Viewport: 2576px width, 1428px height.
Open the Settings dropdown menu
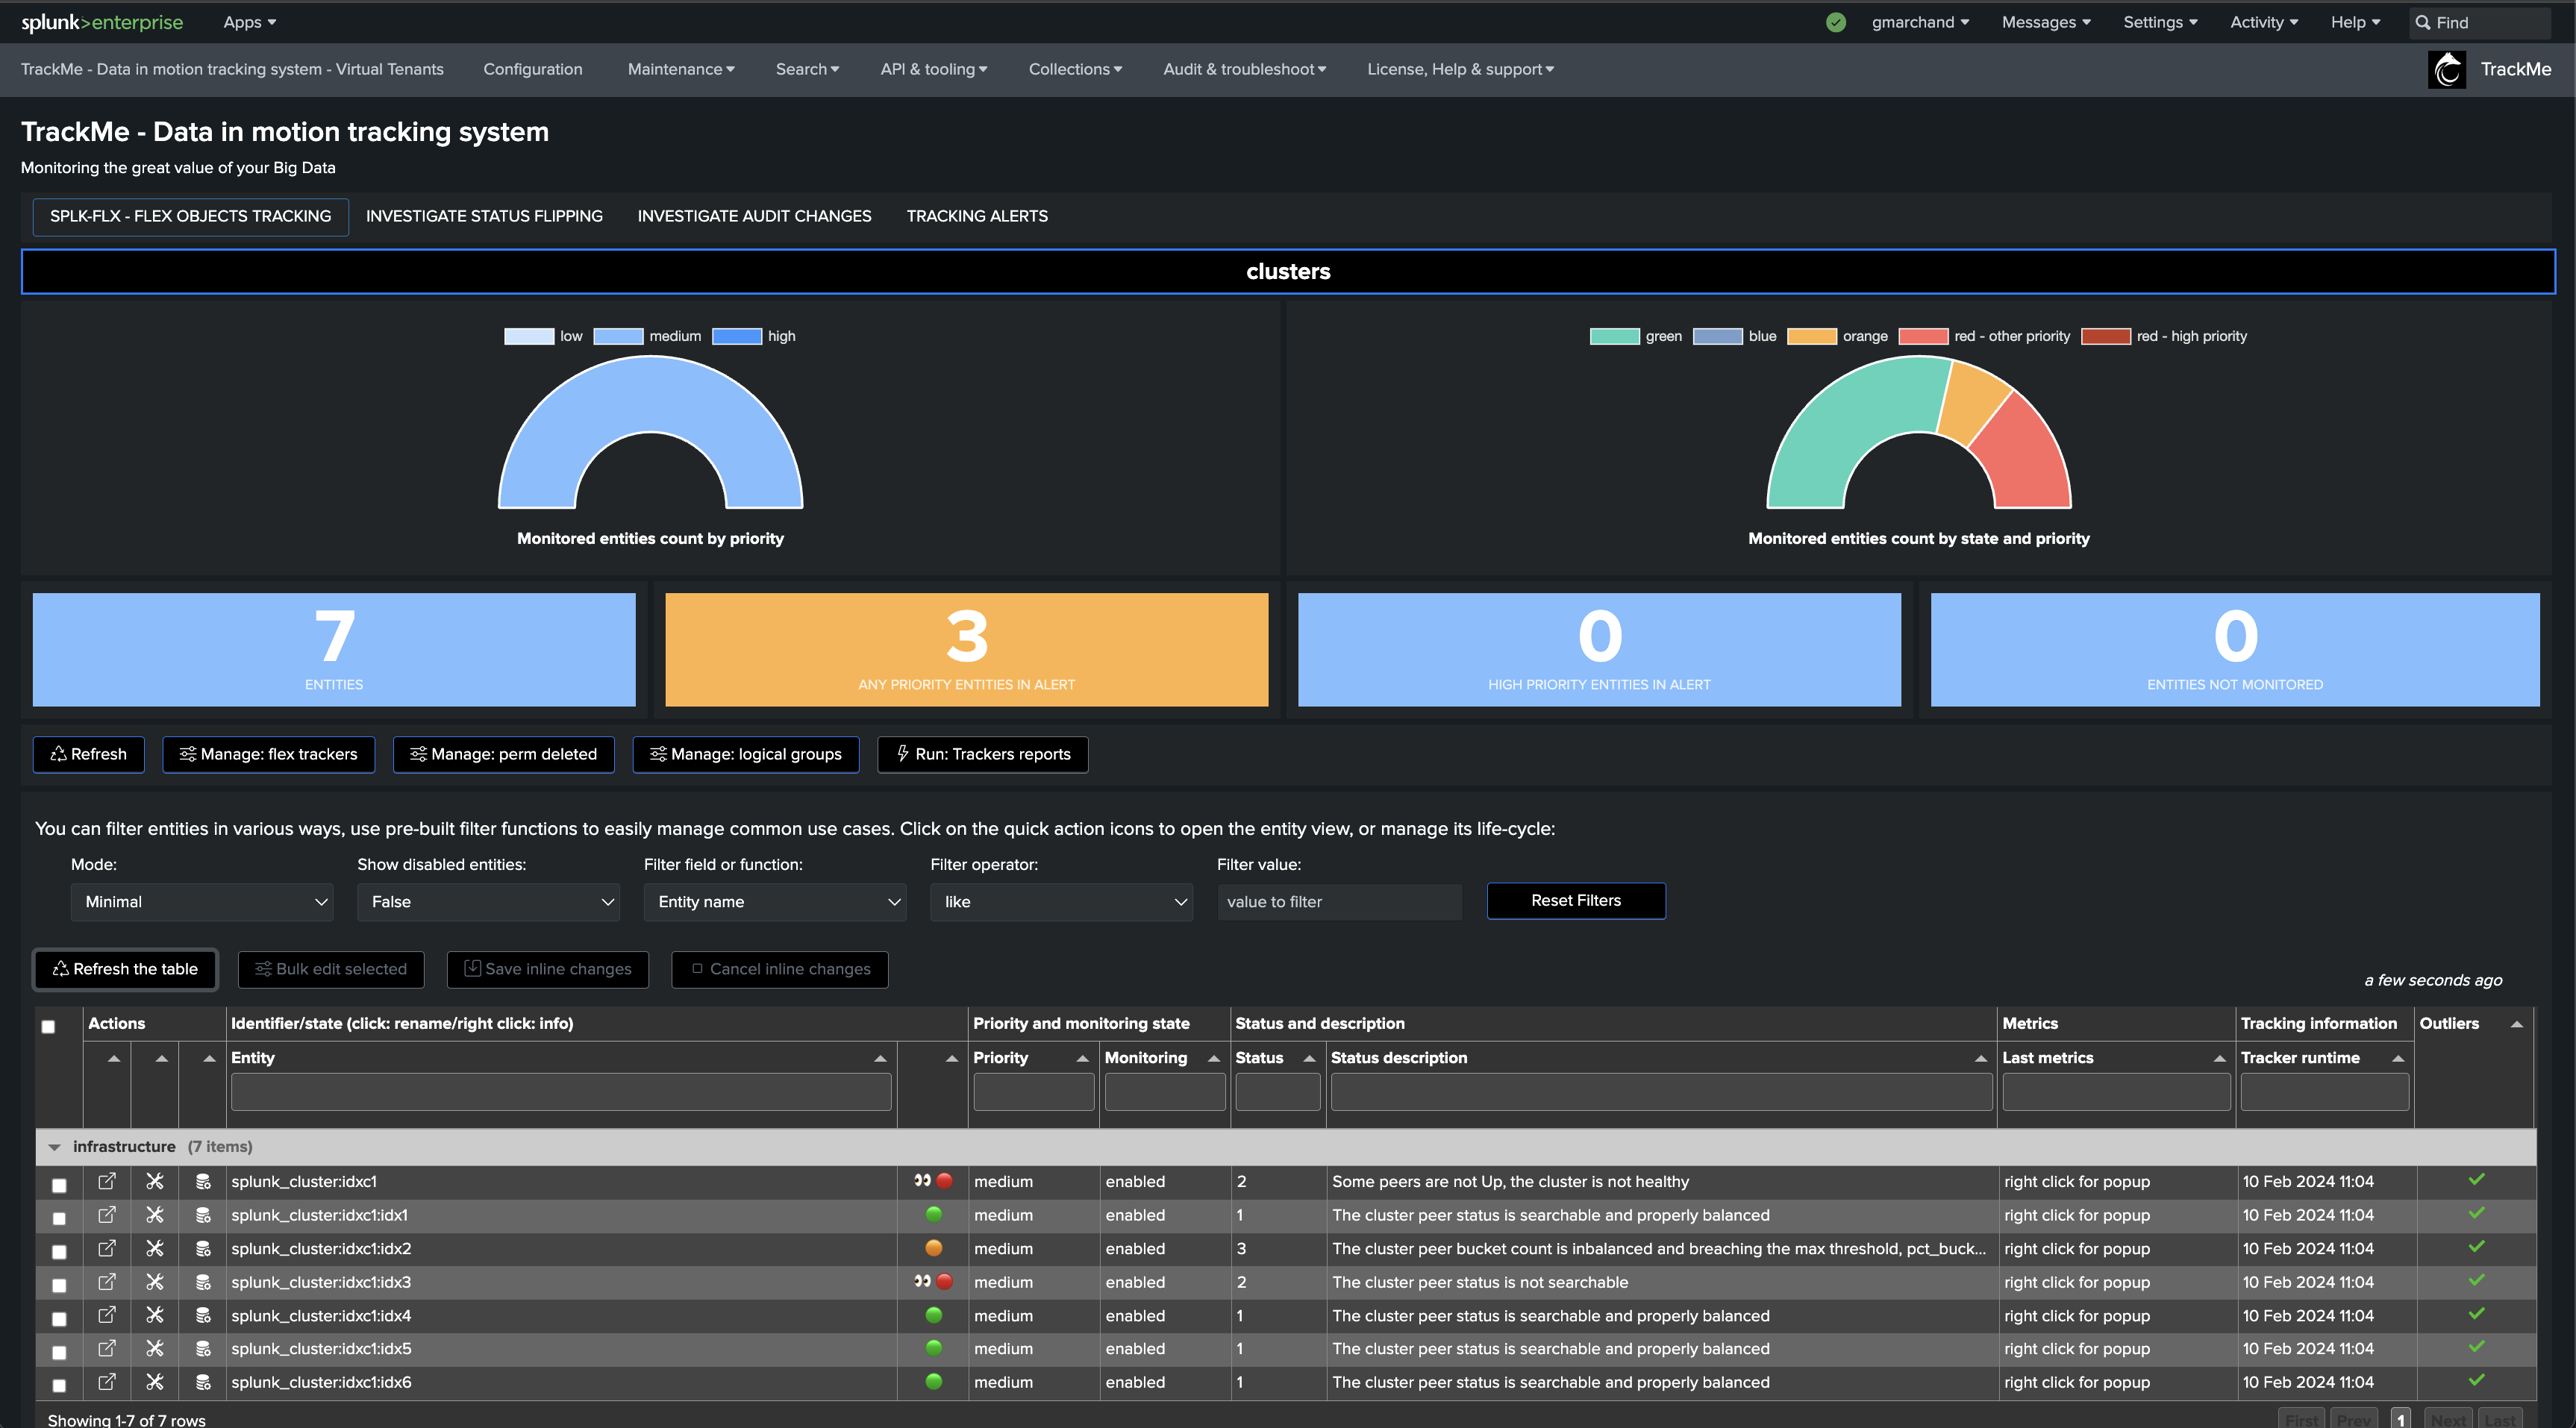[2160, 22]
